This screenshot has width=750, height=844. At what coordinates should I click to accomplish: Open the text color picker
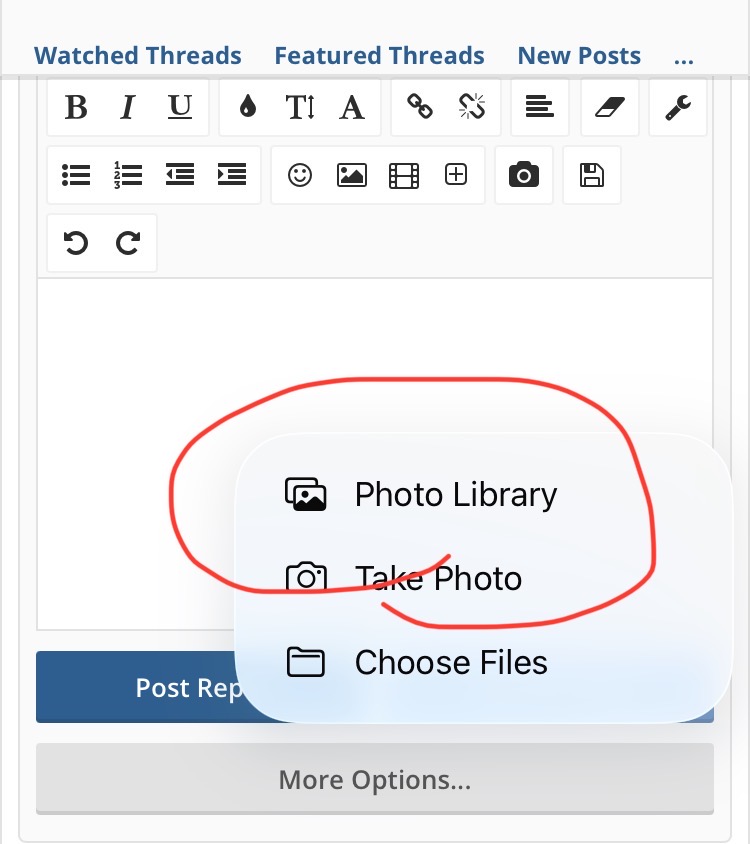click(x=248, y=108)
